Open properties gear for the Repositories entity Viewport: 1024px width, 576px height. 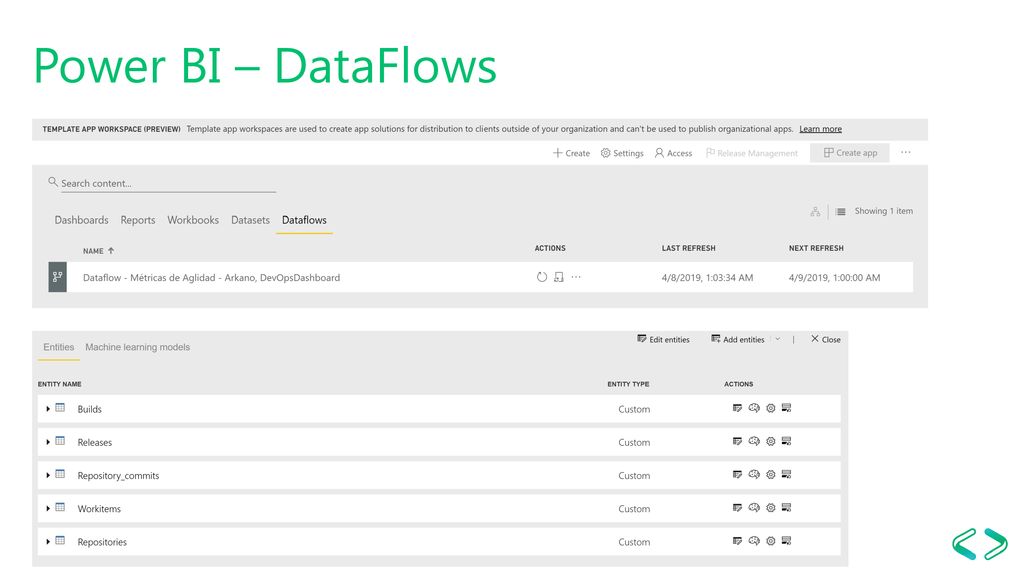click(x=771, y=541)
